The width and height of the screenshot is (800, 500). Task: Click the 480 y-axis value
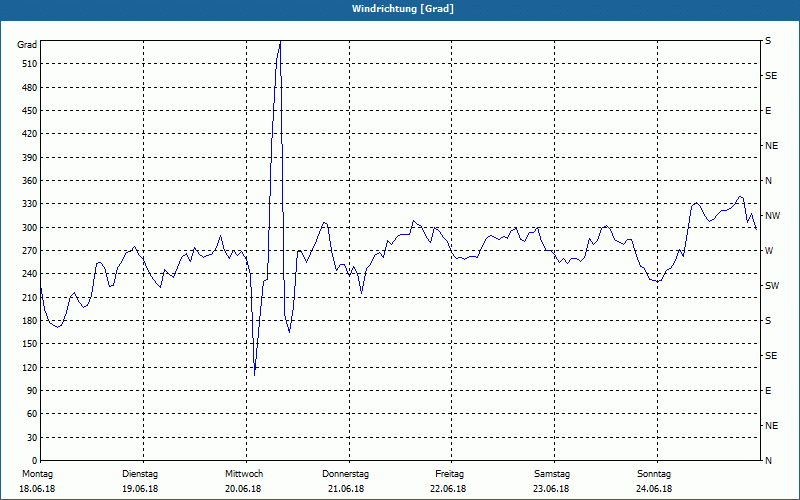[30, 88]
